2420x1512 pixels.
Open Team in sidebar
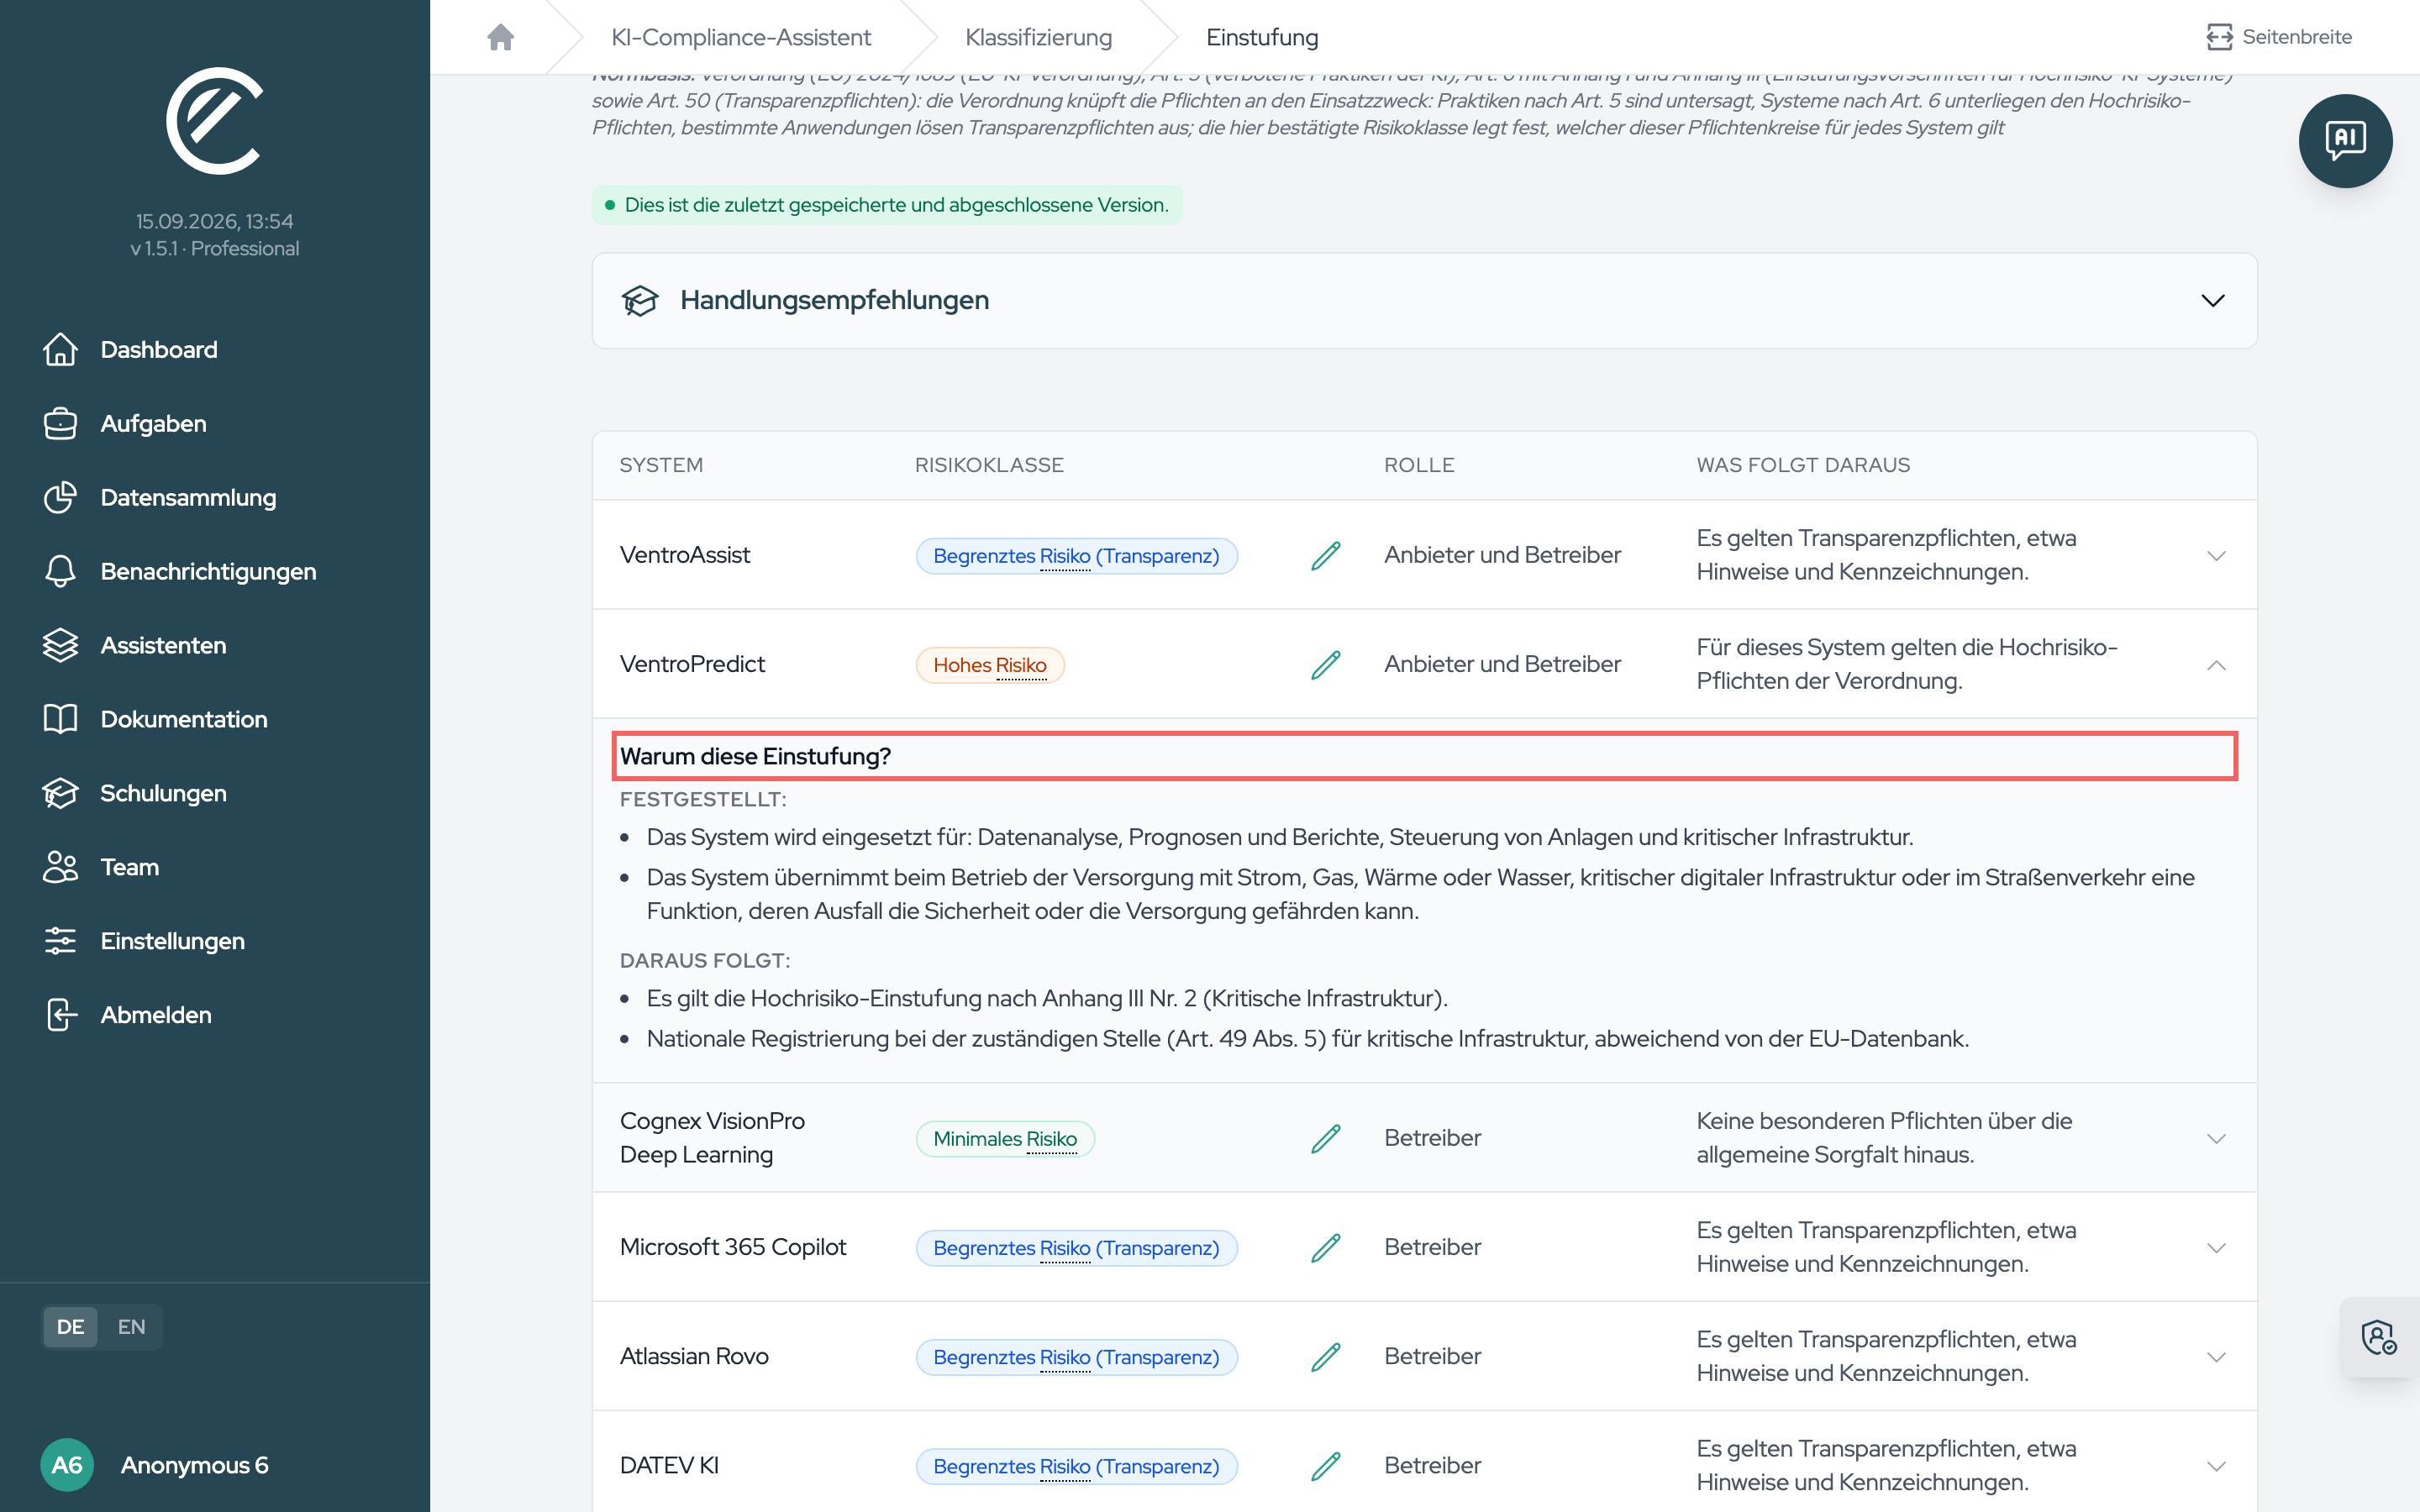tap(101, 867)
